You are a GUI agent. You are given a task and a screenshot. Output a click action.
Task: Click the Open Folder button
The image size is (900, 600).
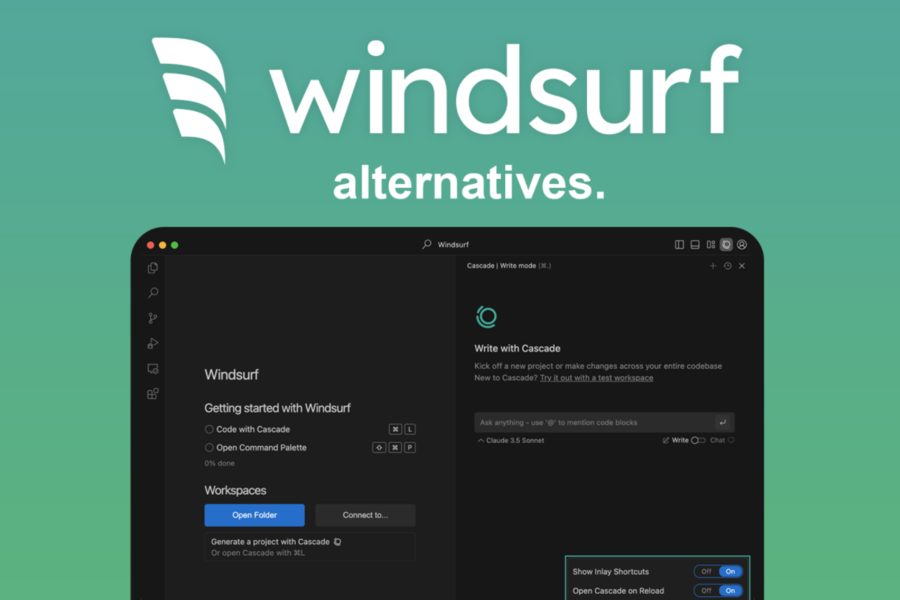[x=254, y=515]
